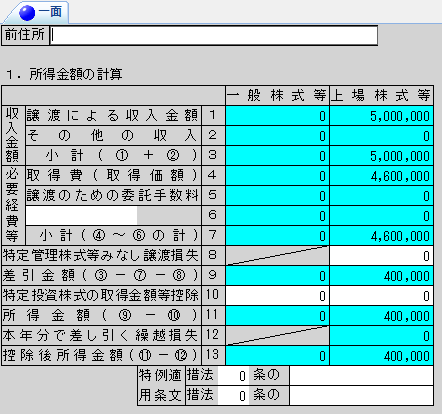Image resolution: width=442 pixels, height=414 pixels.
Task: Click the 上場株式等 column header
Action: [x=381, y=96]
